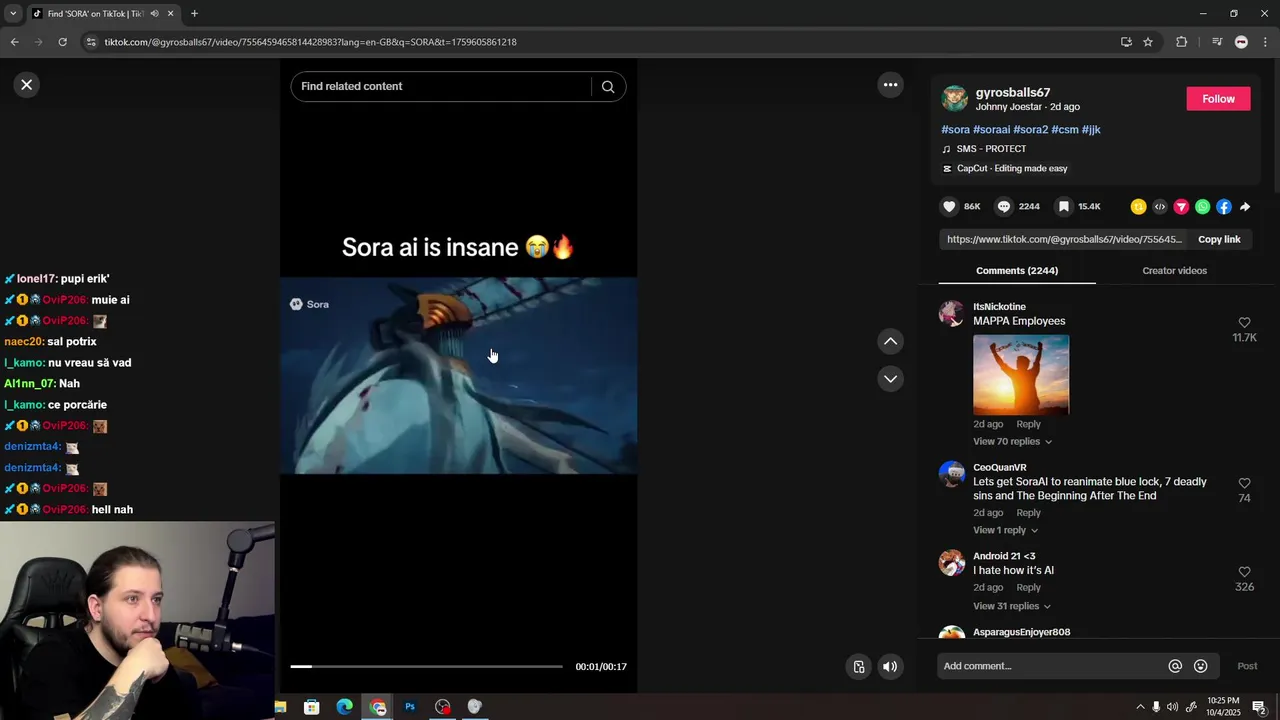Go to next video with down chevron

point(890,379)
